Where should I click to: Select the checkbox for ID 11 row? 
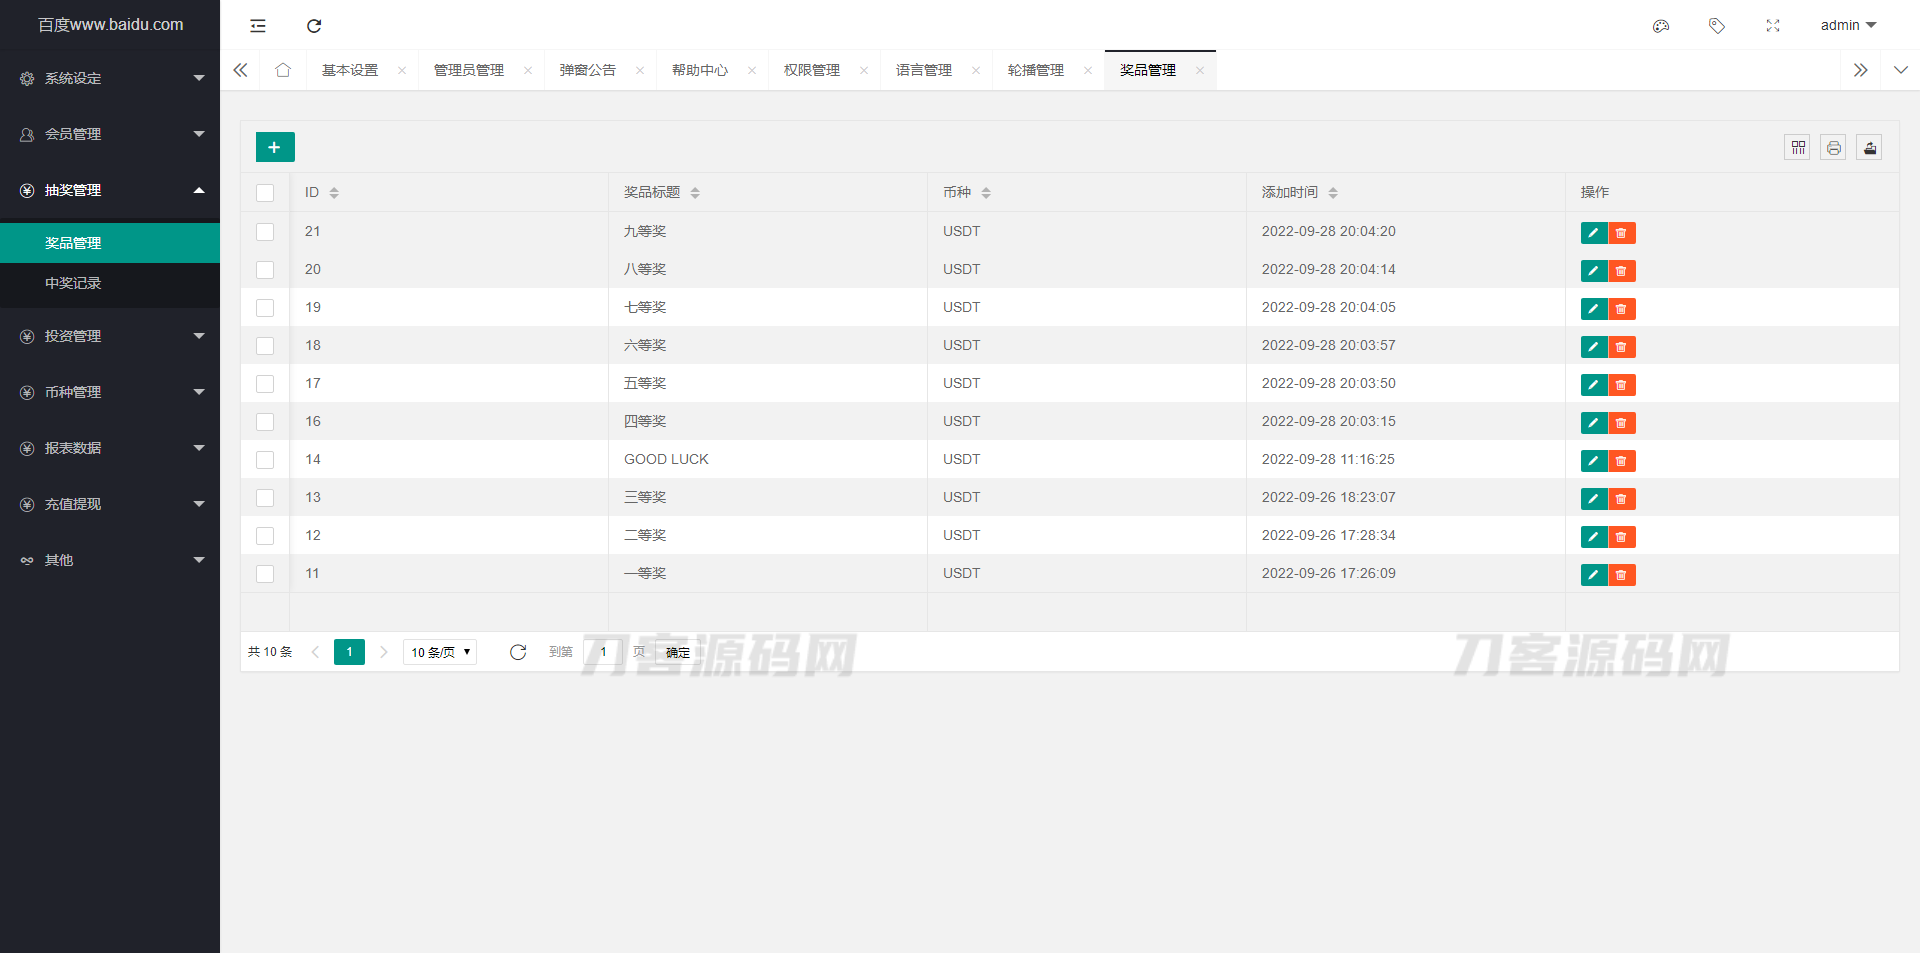[x=265, y=574]
